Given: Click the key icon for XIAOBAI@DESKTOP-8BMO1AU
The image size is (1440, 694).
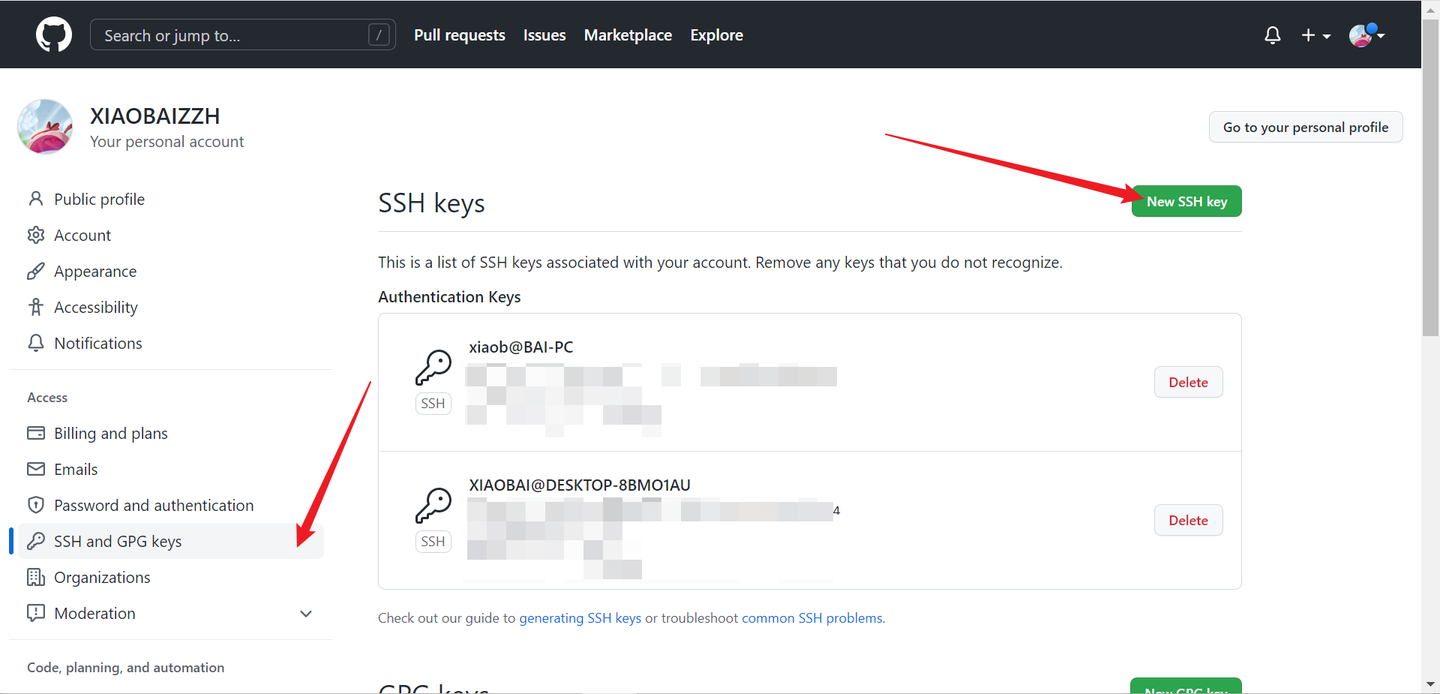Looking at the screenshot, I should pyautogui.click(x=433, y=506).
